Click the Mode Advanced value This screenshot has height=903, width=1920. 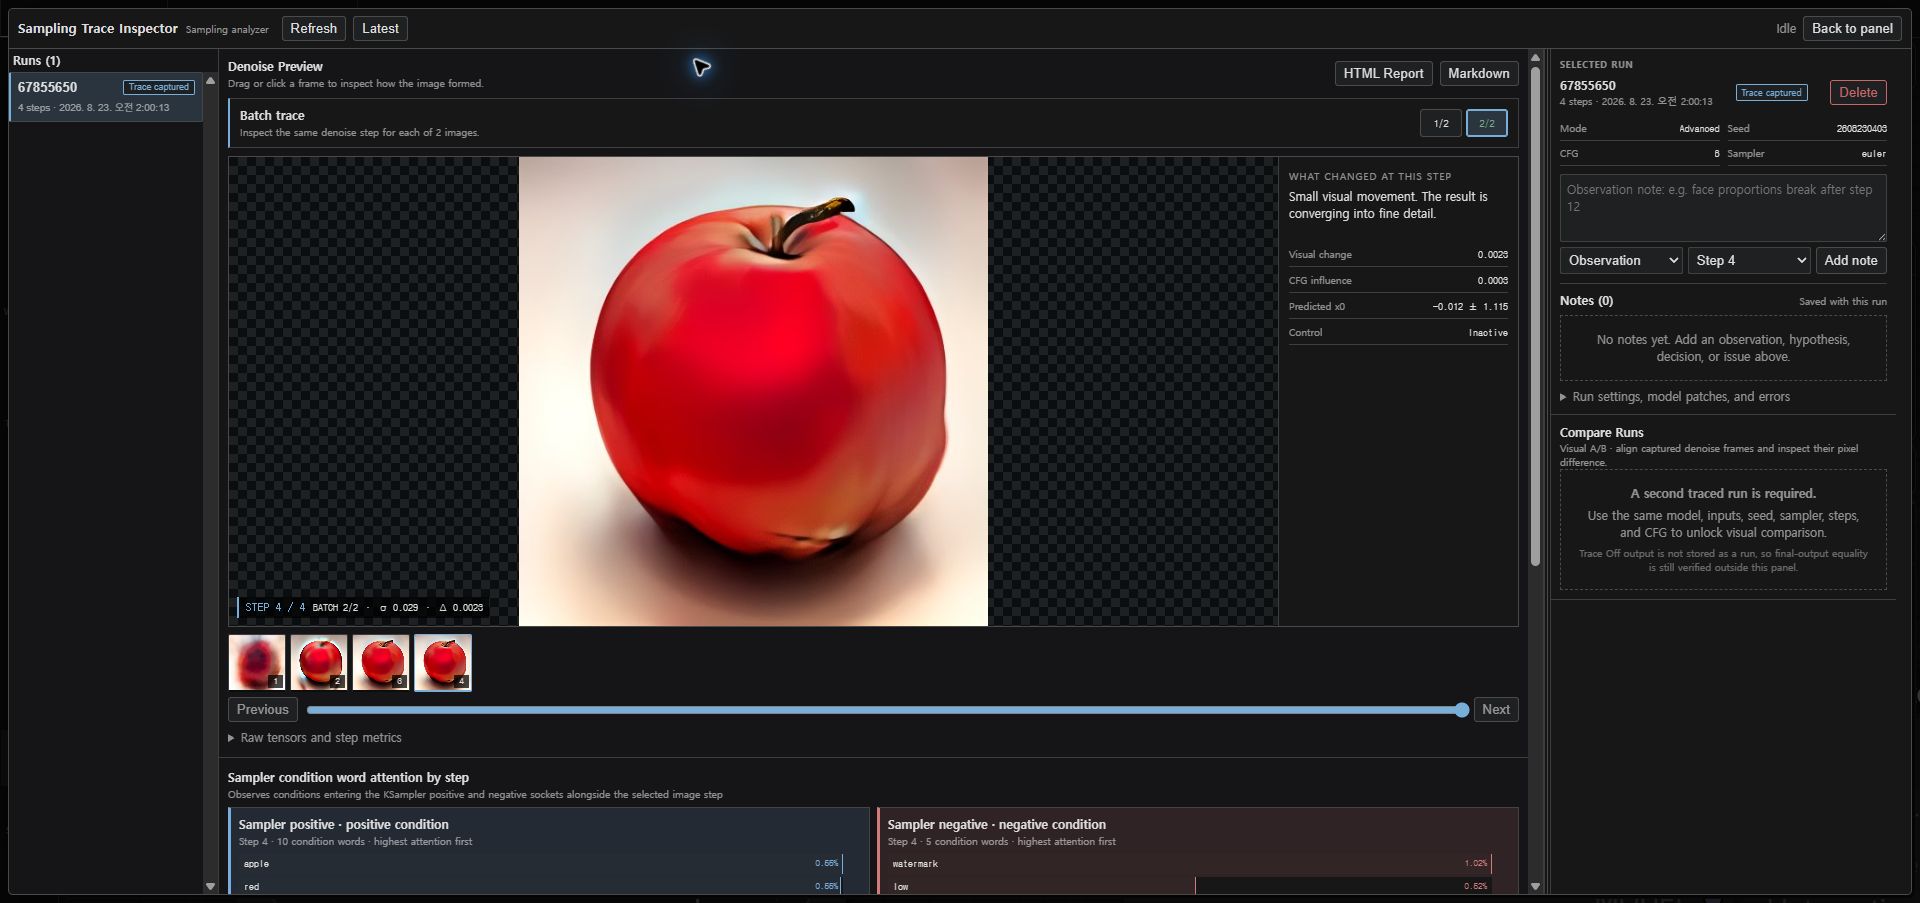(1699, 129)
